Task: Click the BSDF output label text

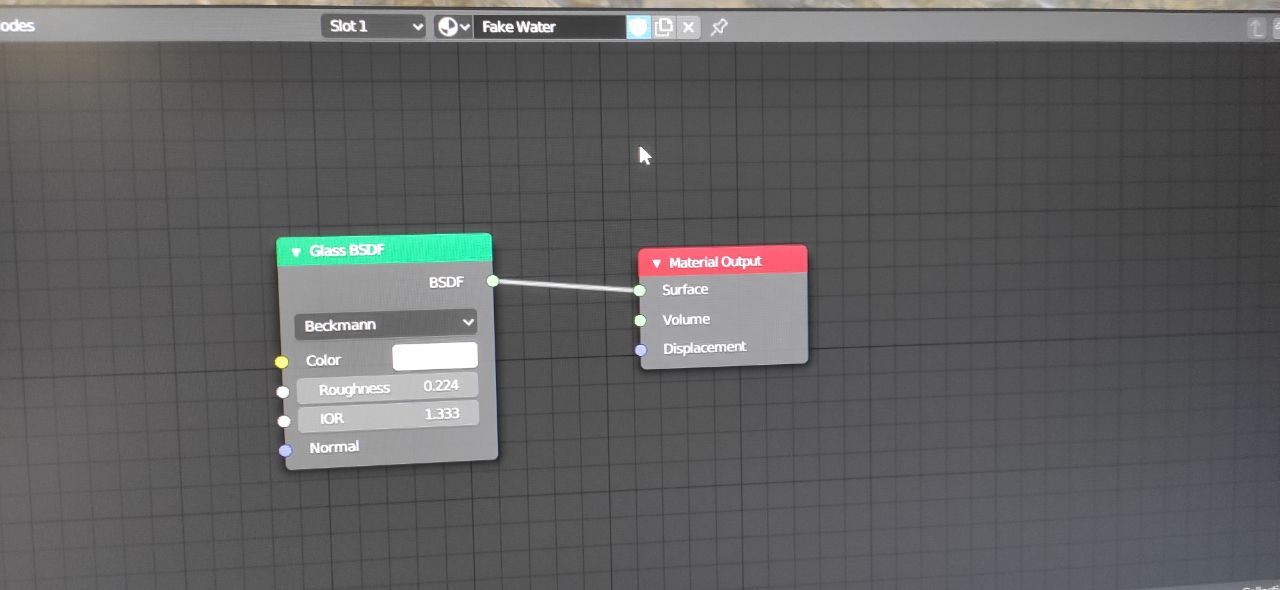Action: (446, 283)
